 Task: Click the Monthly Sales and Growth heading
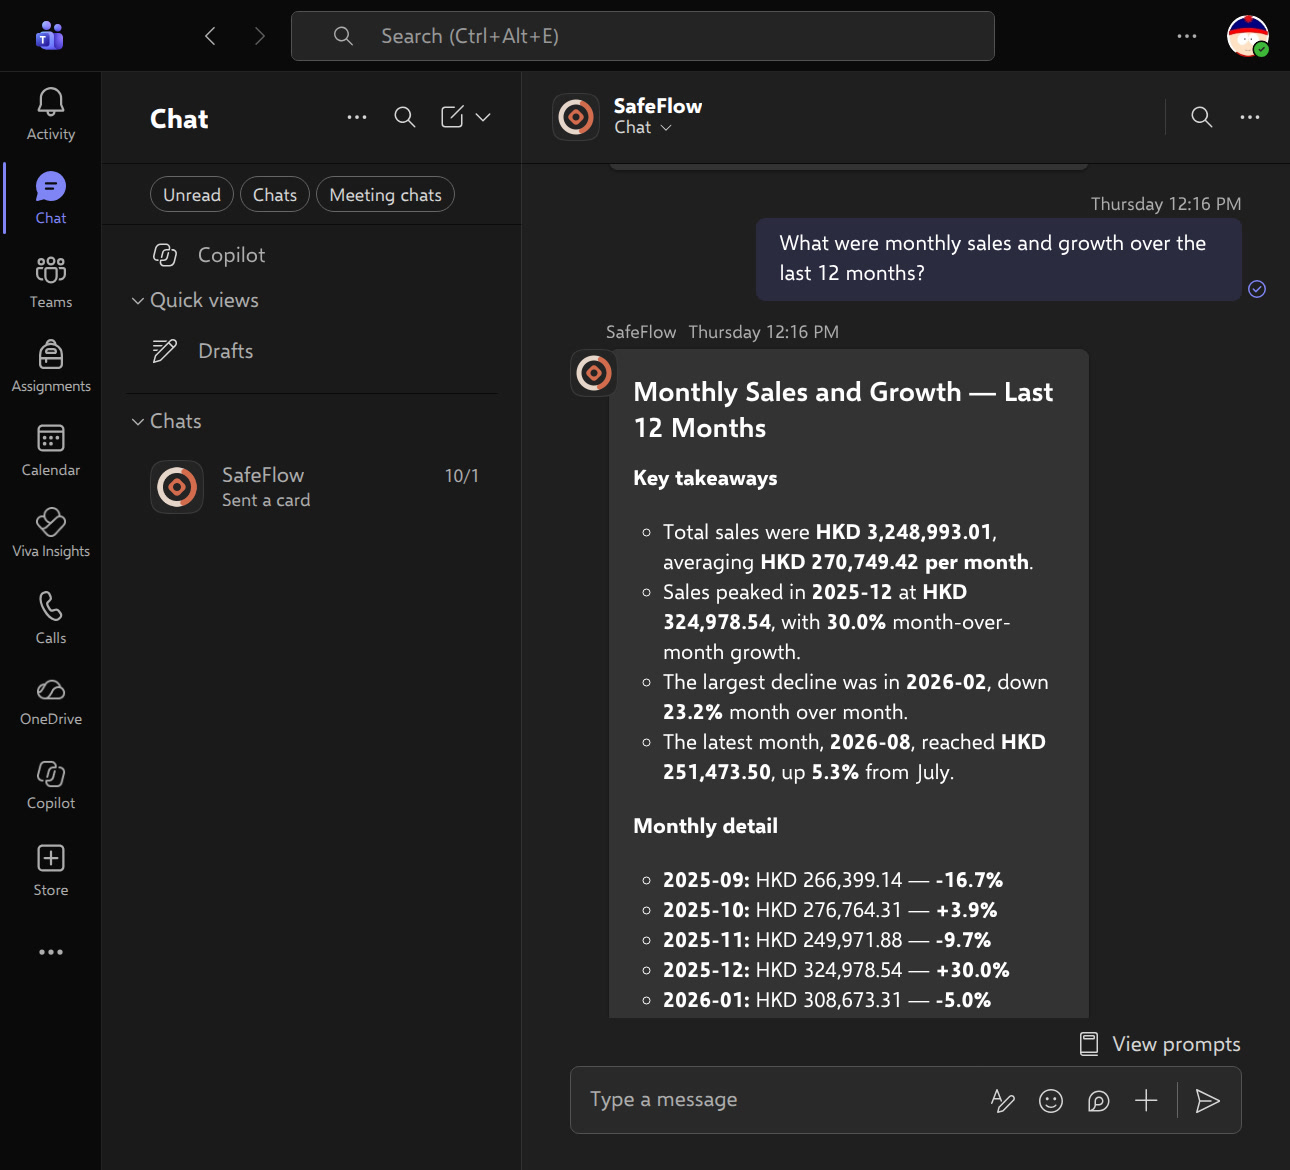coord(843,410)
